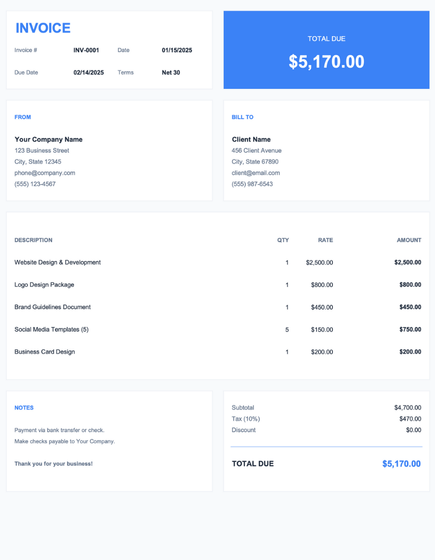The width and height of the screenshot is (435, 560).
Task: Select Business Card Design description
Action: (45, 352)
